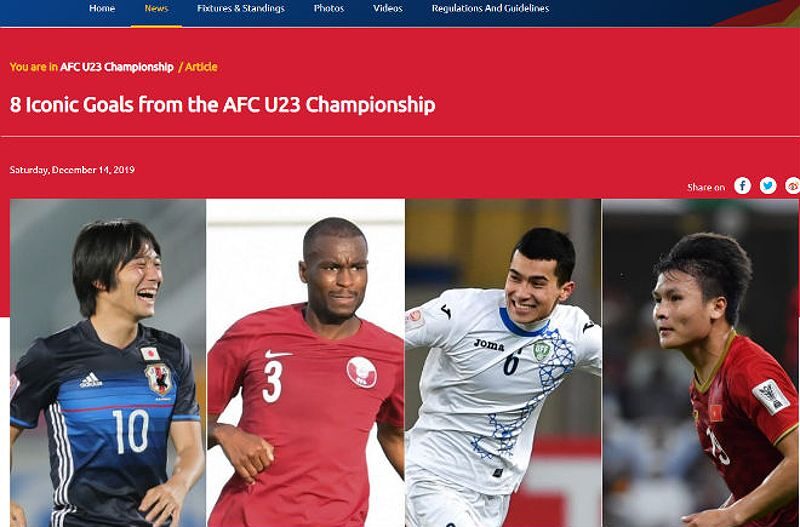The height and width of the screenshot is (527, 800).
Task: Click the 'You are in' breadcrumb text
Action: [x=34, y=67]
